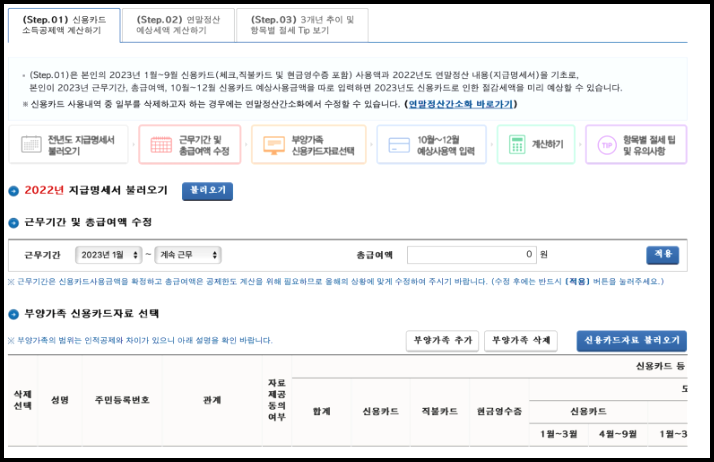This screenshot has width=714, height=462.
Task: Click bullet icon beside 근무기간 및 총급여액 수정 heading
Action: 14,223
